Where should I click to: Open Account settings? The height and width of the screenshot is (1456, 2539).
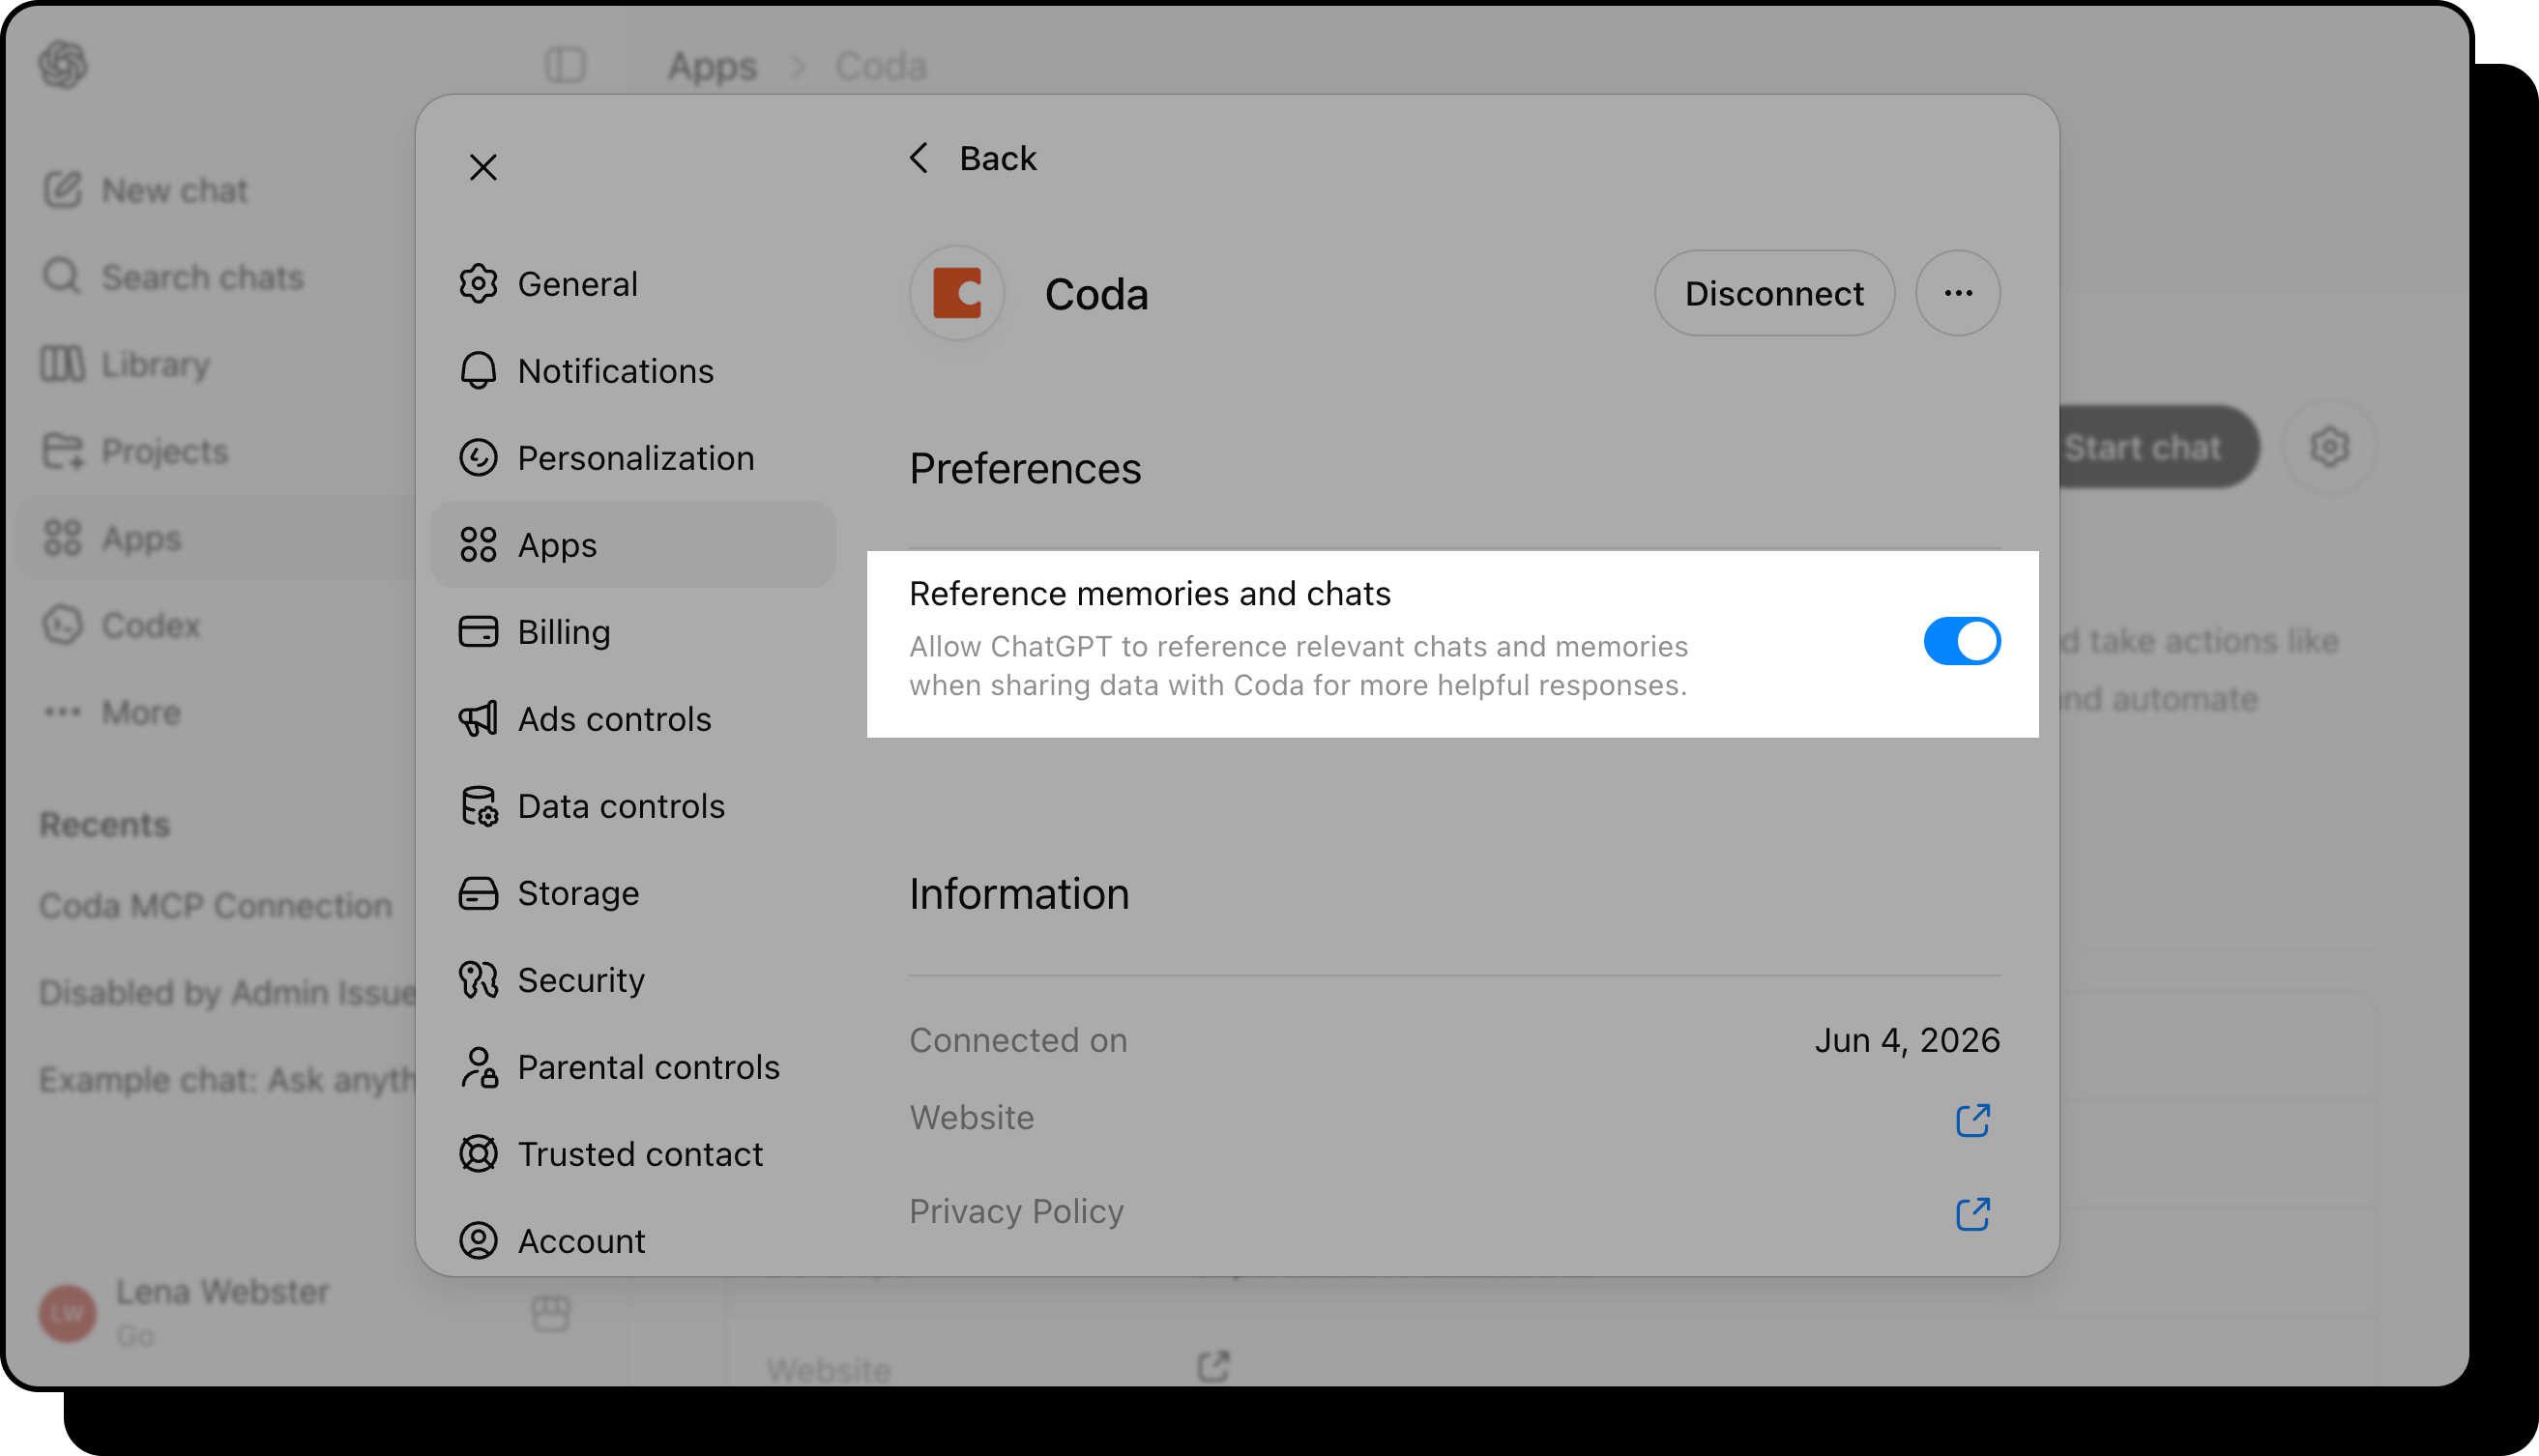point(633,1241)
